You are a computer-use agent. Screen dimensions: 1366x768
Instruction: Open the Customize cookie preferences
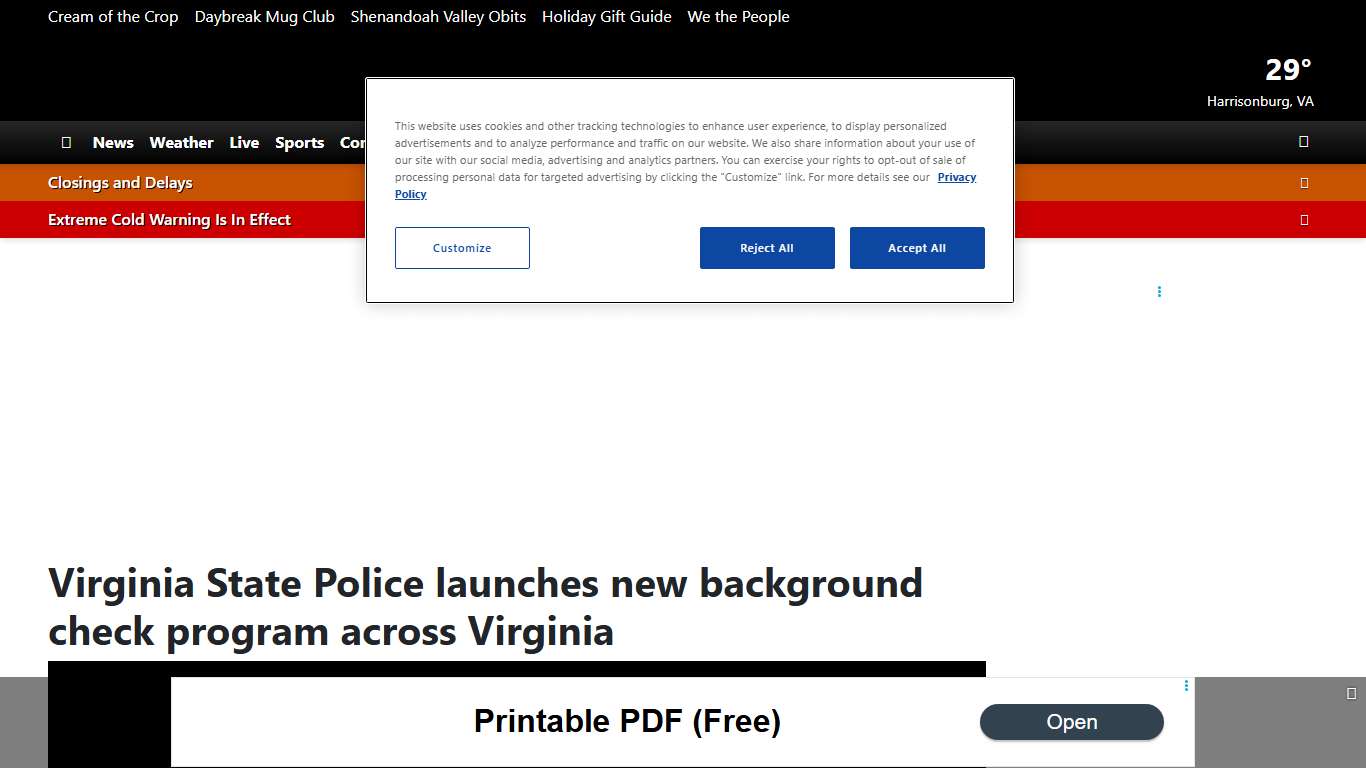coord(462,248)
